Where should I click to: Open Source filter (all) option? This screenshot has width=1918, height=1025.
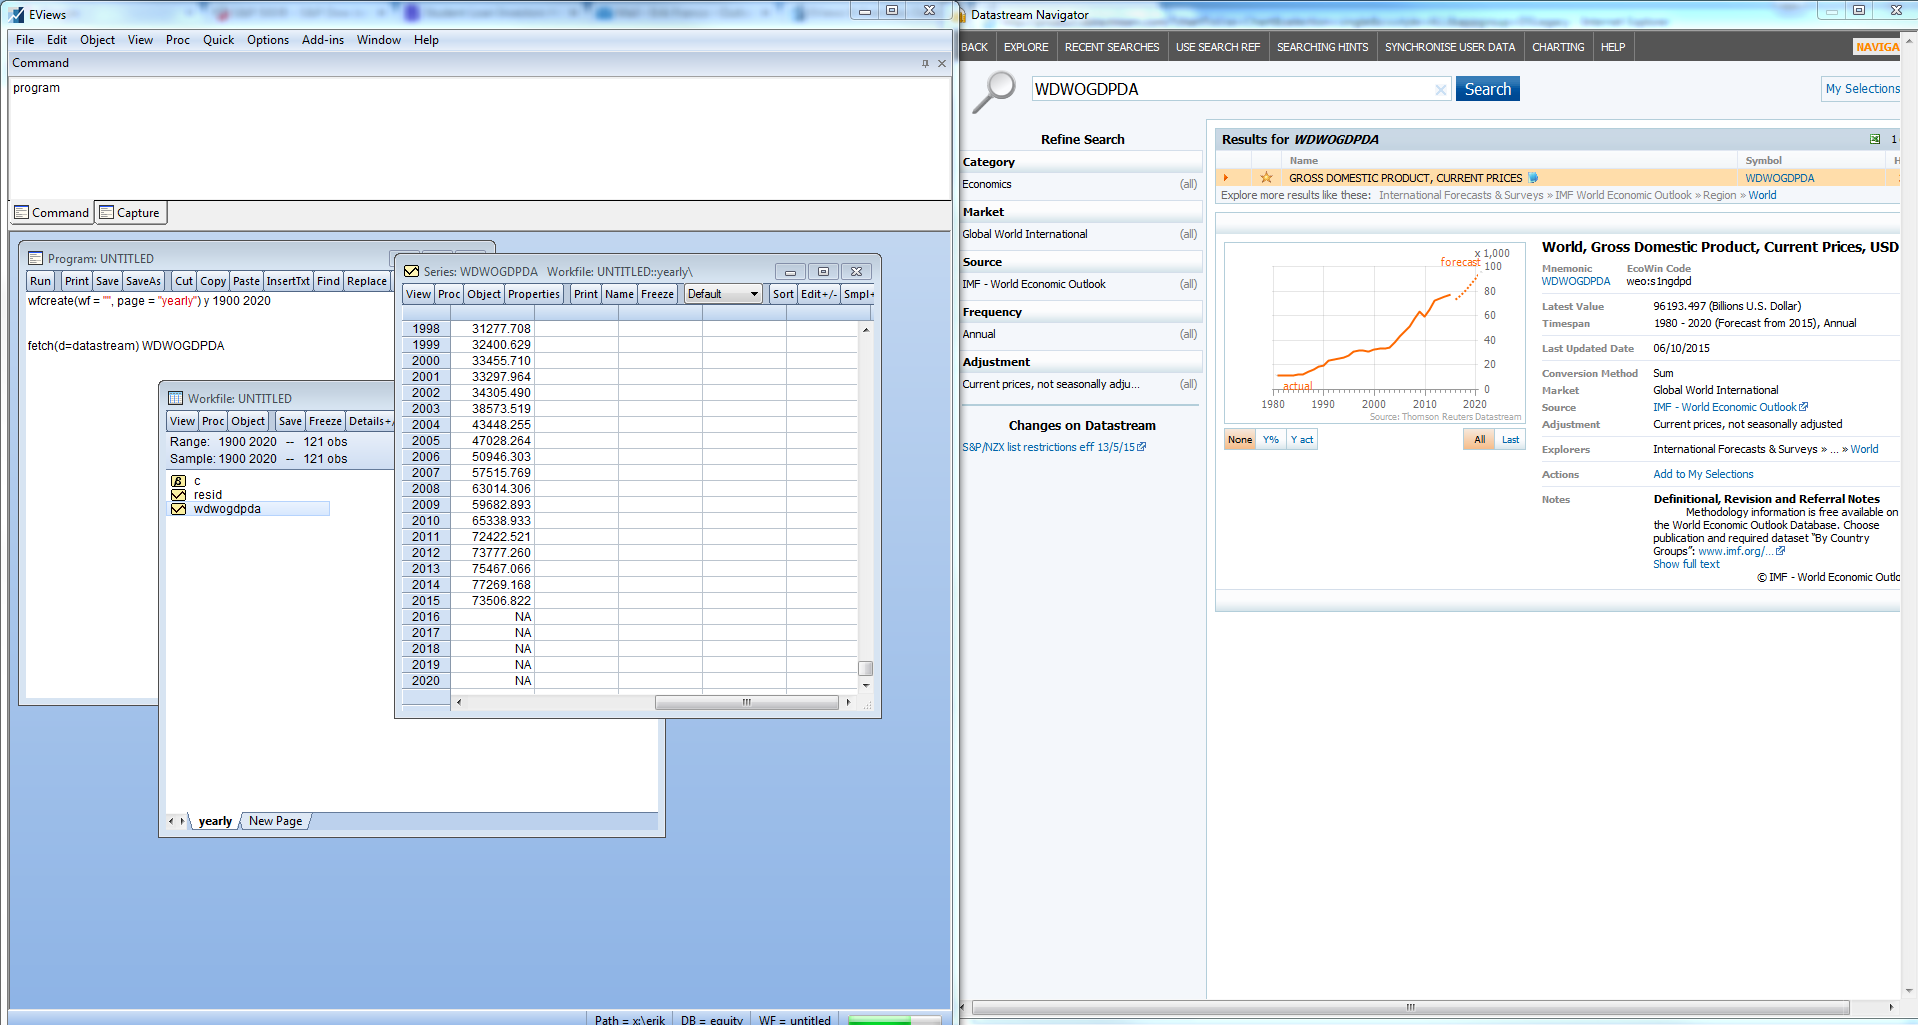pyautogui.click(x=1188, y=284)
